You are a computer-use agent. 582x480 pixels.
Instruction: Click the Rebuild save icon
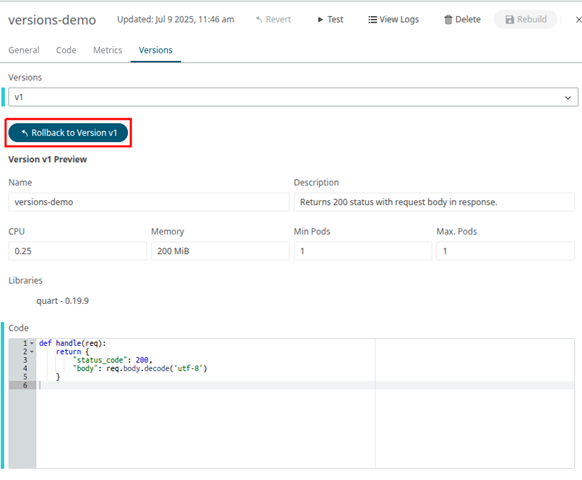pyautogui.click(x=510, y=20)
